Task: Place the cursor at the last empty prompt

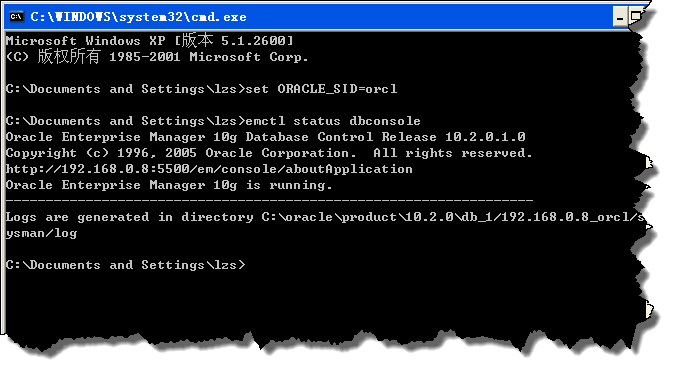Action: [250, 265]
